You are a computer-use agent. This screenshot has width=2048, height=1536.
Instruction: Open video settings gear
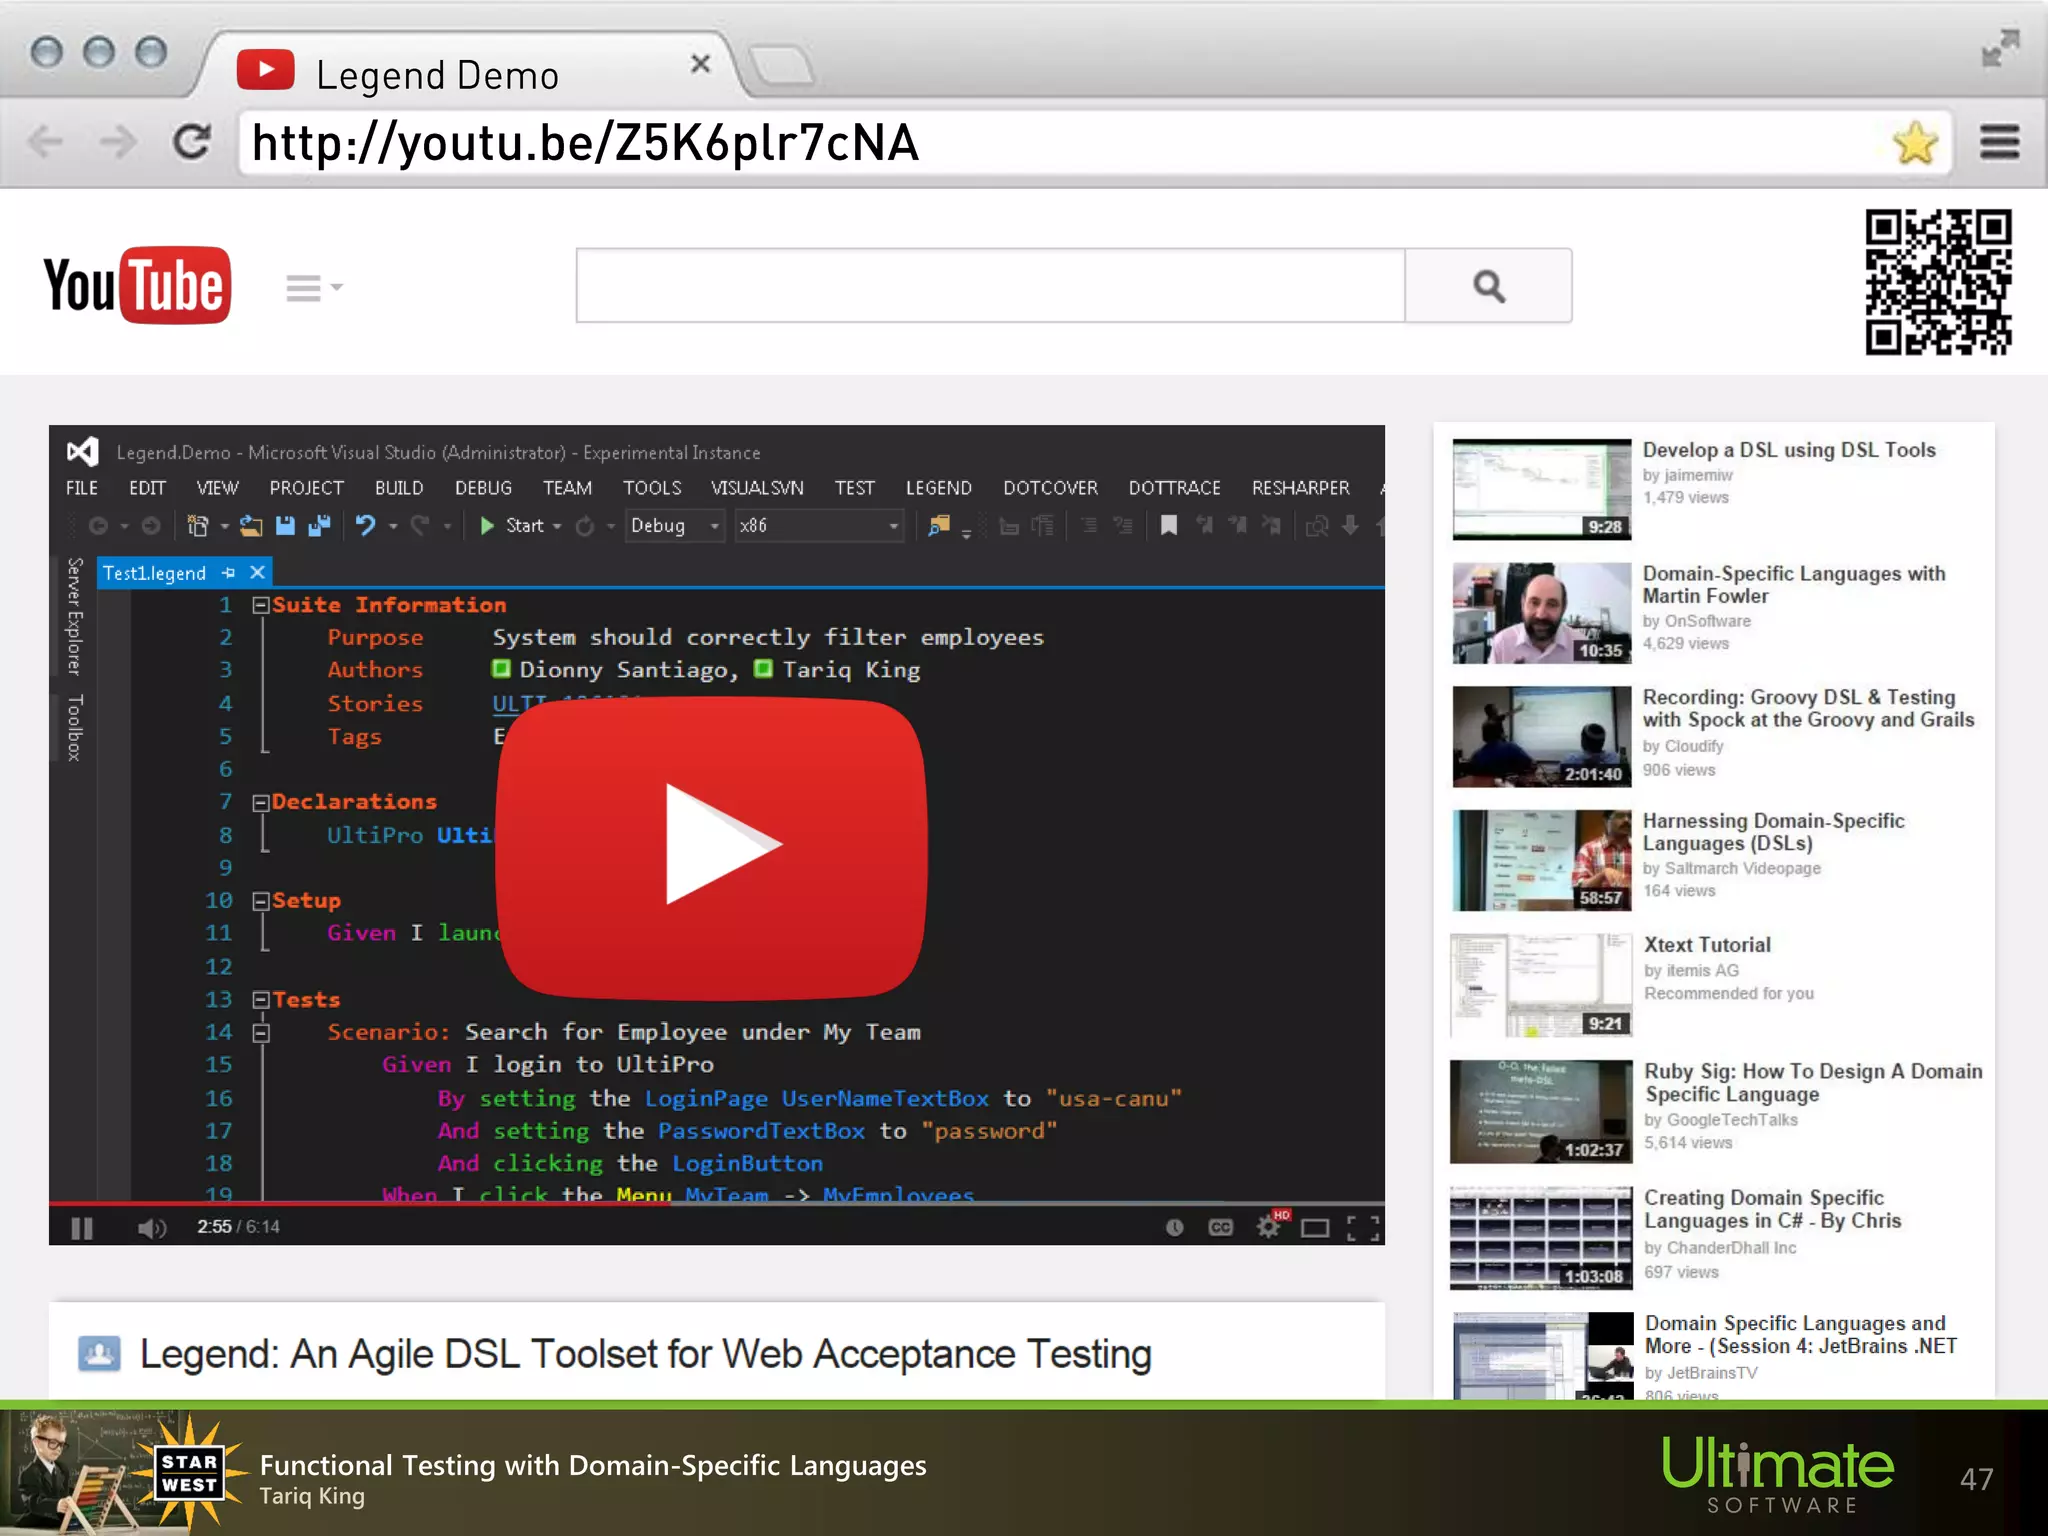pyautogui.click(x=1268, y=1227)
